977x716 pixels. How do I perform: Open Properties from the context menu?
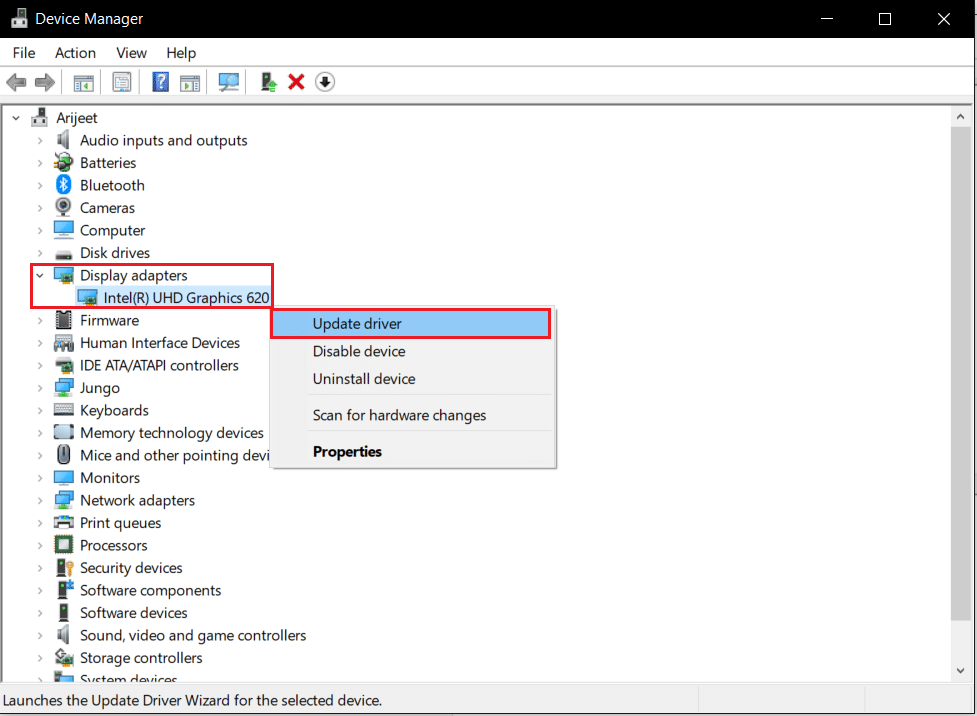[x=347, y=452]
